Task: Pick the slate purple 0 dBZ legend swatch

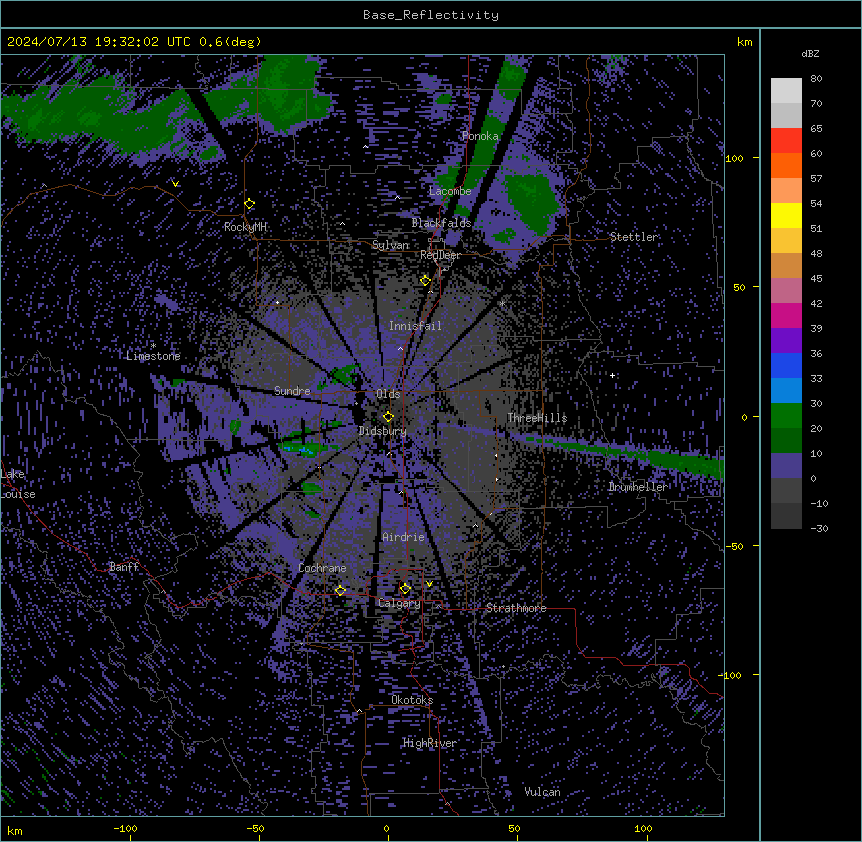Action: tap(786, 466)
